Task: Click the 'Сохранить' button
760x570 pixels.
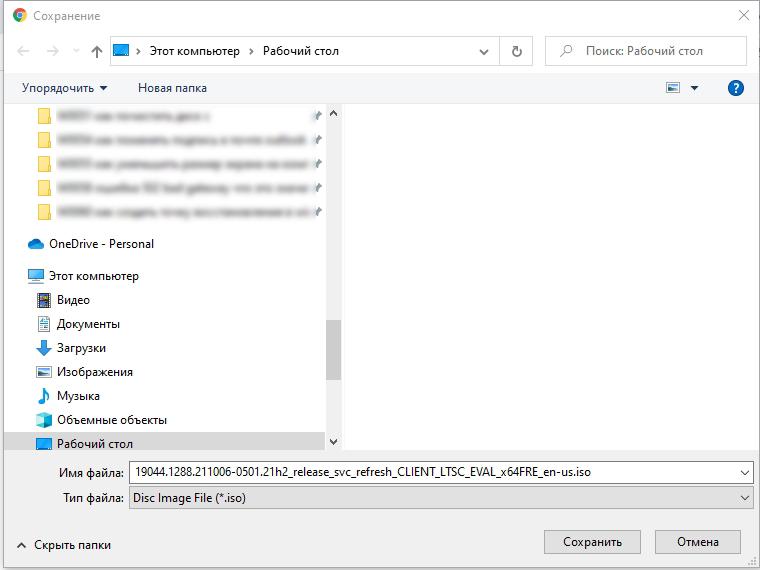Action: coord(592,542)
